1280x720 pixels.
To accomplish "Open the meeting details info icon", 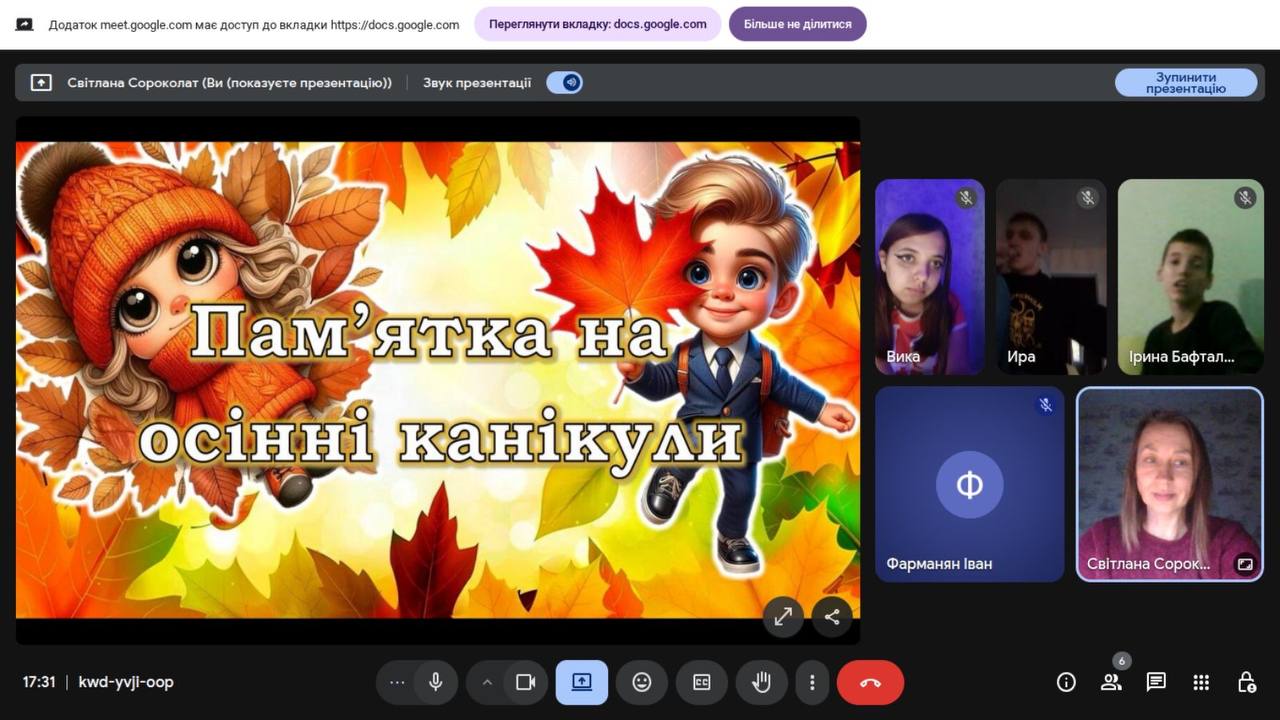I will click(1066, 682).
